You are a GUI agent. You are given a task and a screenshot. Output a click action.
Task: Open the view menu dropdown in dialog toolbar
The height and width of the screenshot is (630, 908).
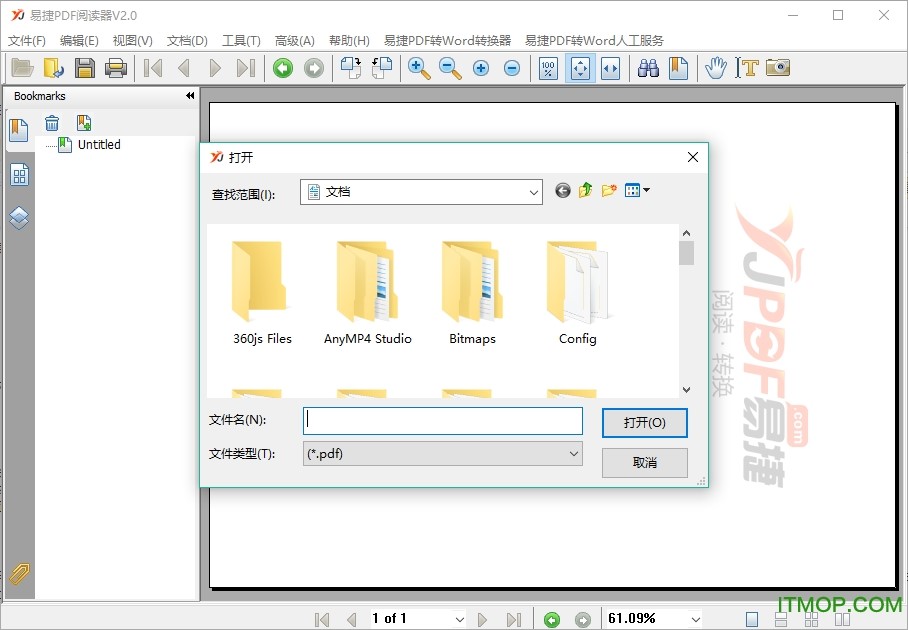637,190
